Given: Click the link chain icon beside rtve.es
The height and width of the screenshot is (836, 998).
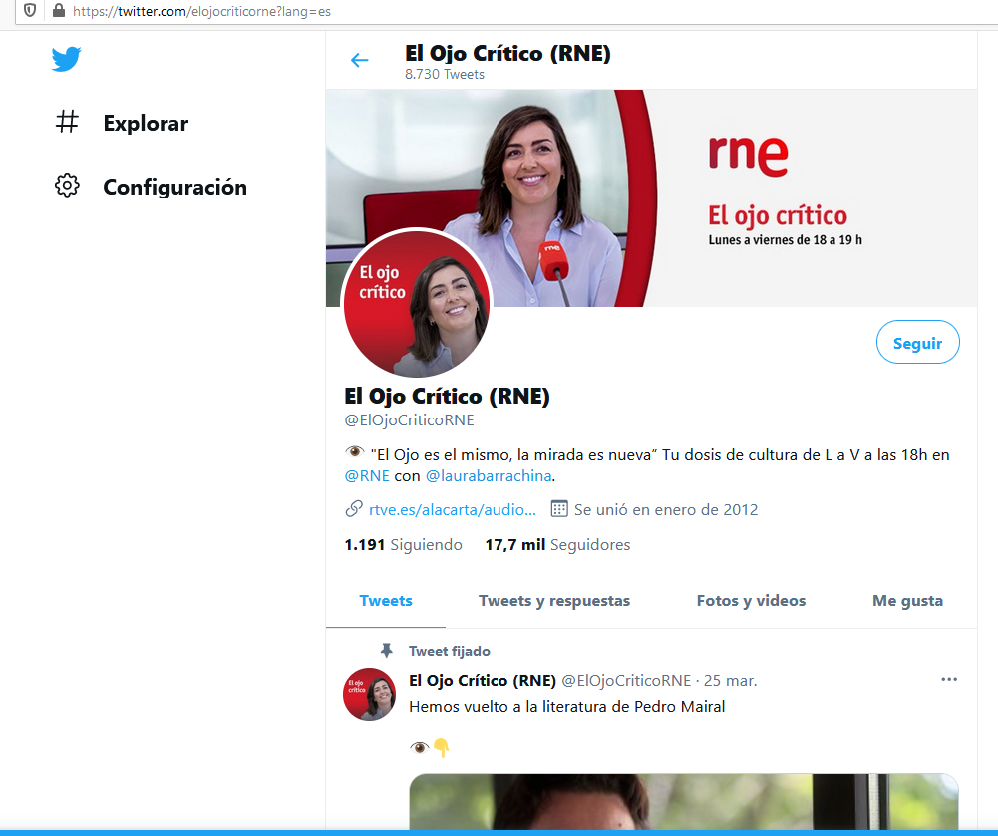Looking at the screenshot, I should pos(354,509).
